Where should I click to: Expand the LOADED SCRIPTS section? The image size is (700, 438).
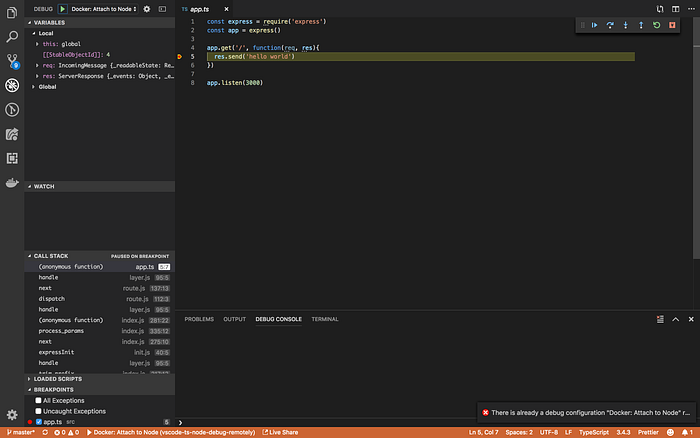(100, 379)
